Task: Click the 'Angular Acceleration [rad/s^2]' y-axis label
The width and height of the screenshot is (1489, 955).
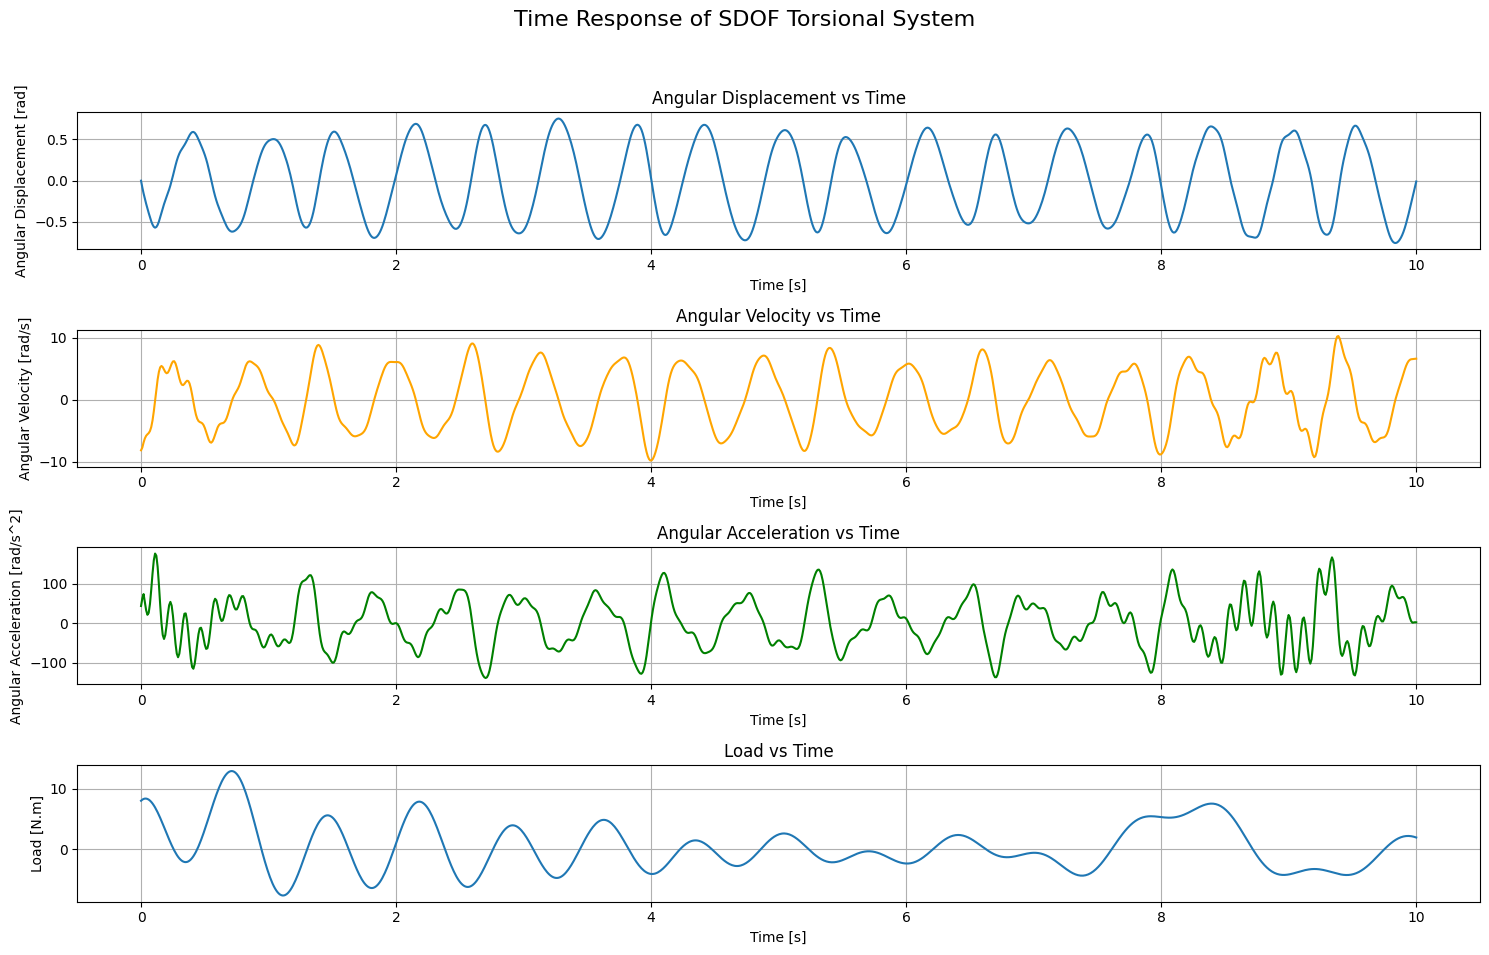Action: coord(16,616)
